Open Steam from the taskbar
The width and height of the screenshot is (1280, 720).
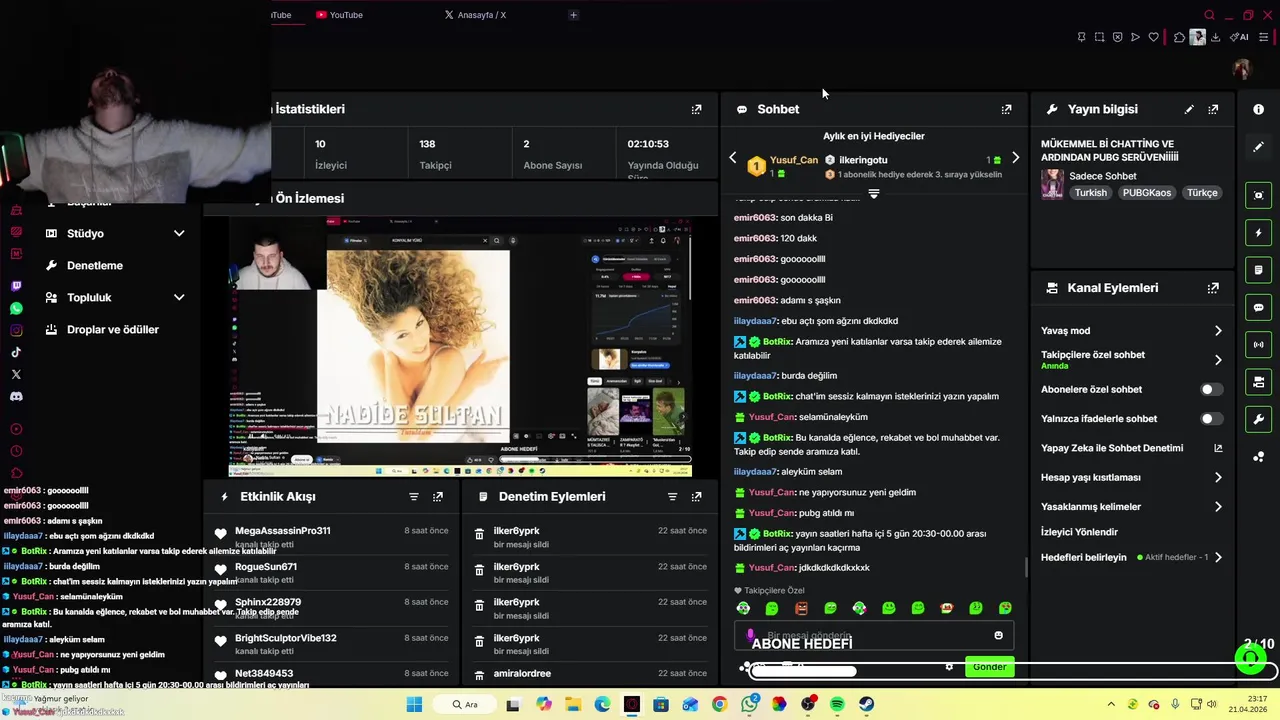[866, 704]
